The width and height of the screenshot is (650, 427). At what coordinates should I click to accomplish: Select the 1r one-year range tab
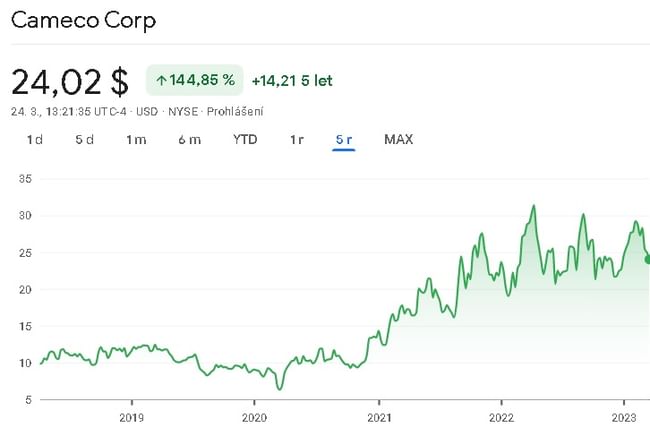click(296, 139)
